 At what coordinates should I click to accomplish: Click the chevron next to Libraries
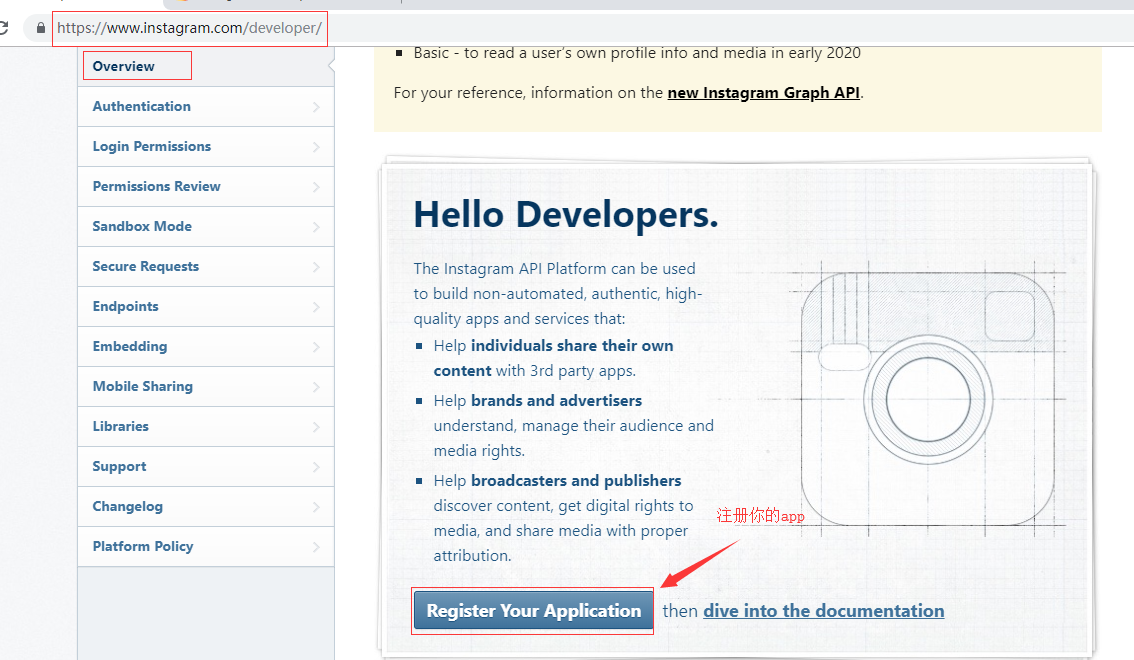pos(316,427)
